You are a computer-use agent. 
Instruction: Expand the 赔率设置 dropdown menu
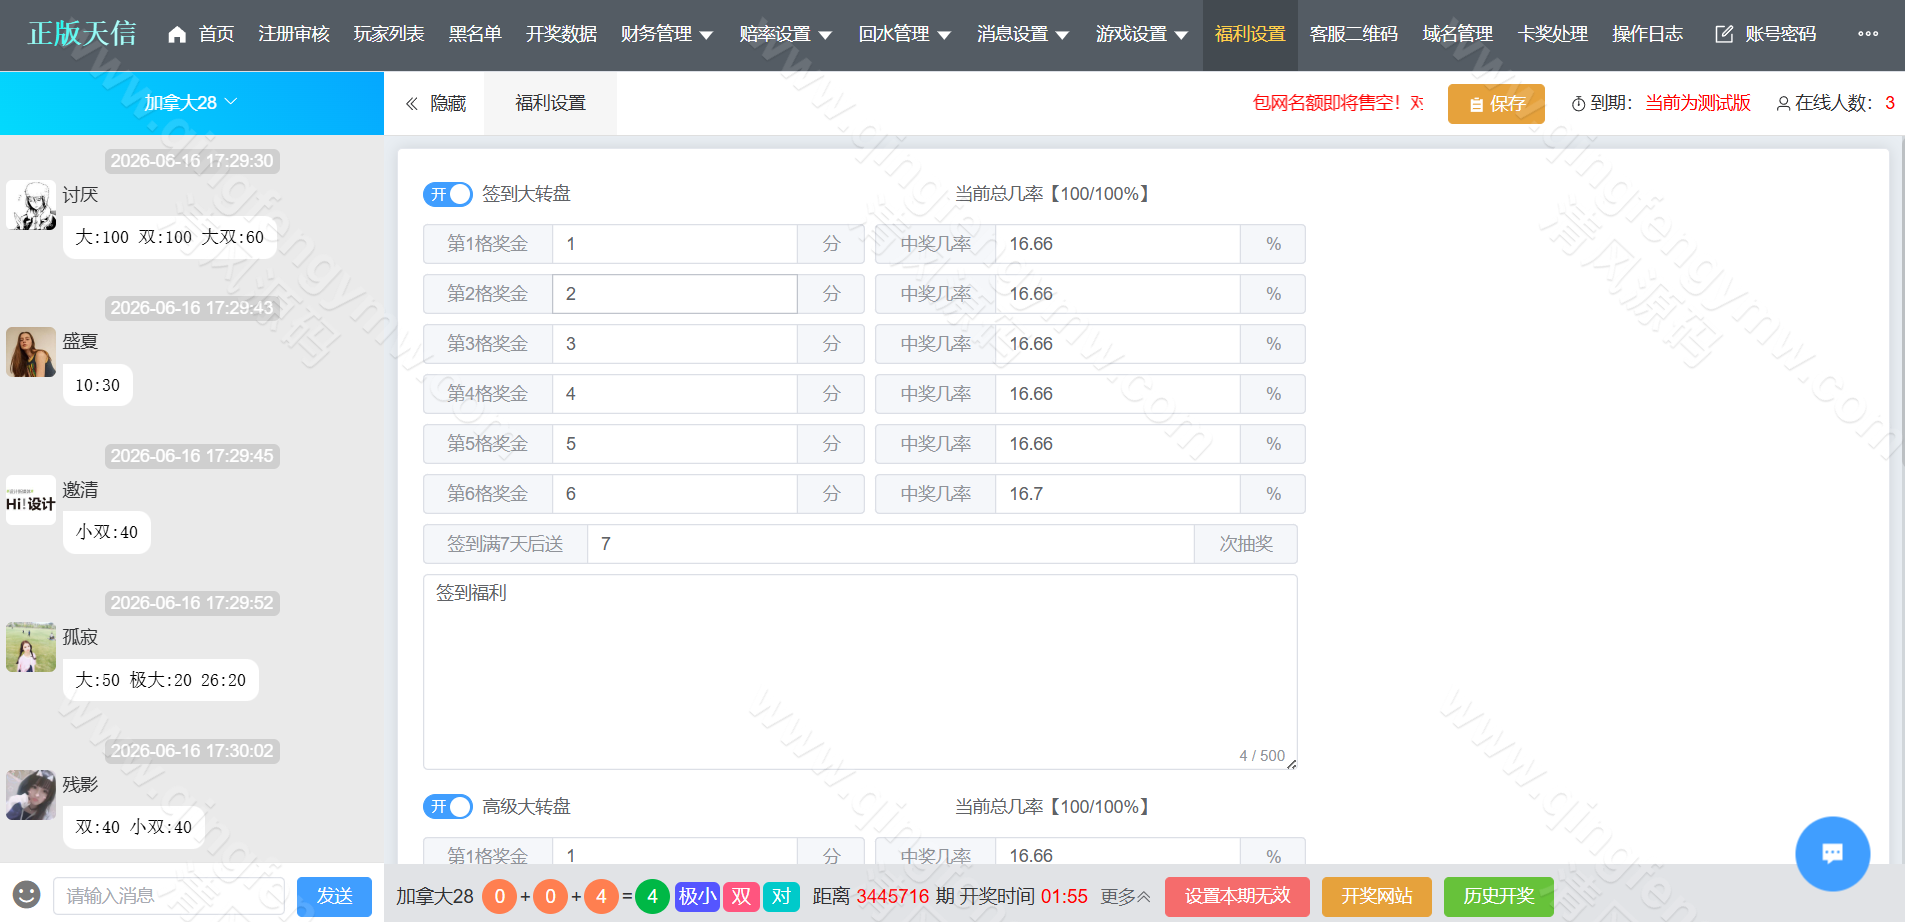pyautogui.click(x=785, y=34)
